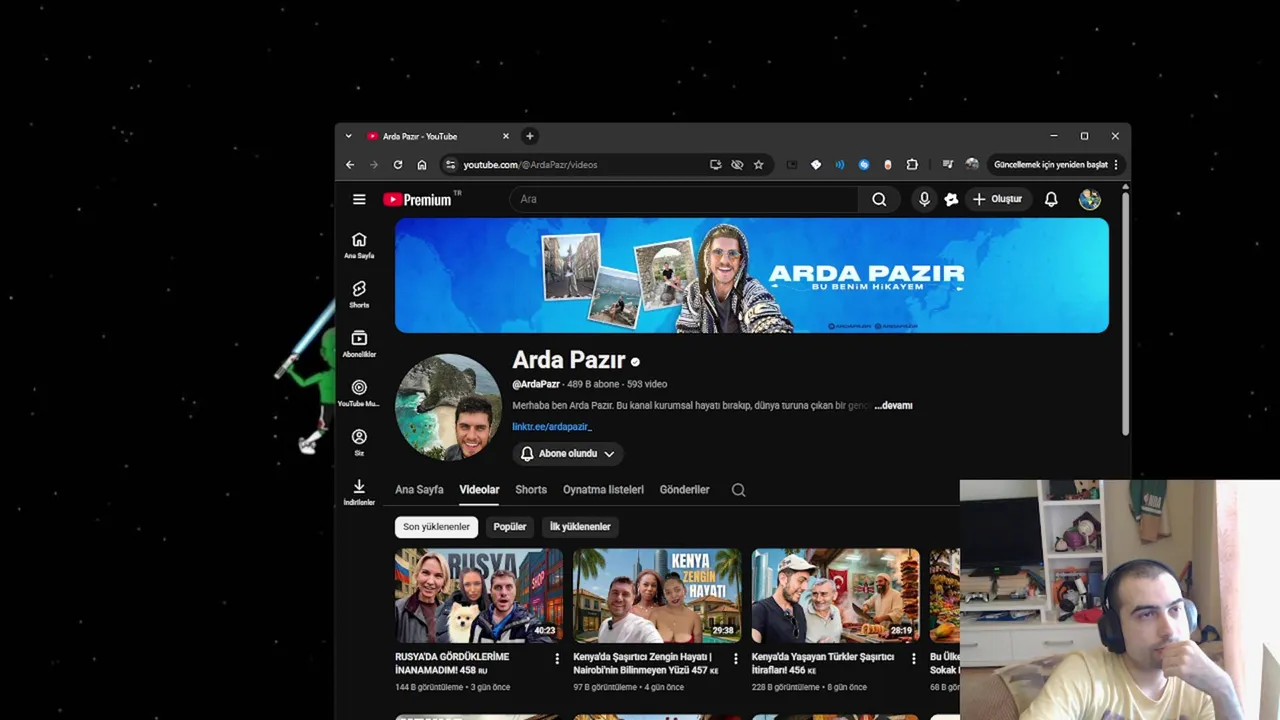Viewport: 1280px width, 720px height.
Task: Go back in browser history
Action: (350, 165)
